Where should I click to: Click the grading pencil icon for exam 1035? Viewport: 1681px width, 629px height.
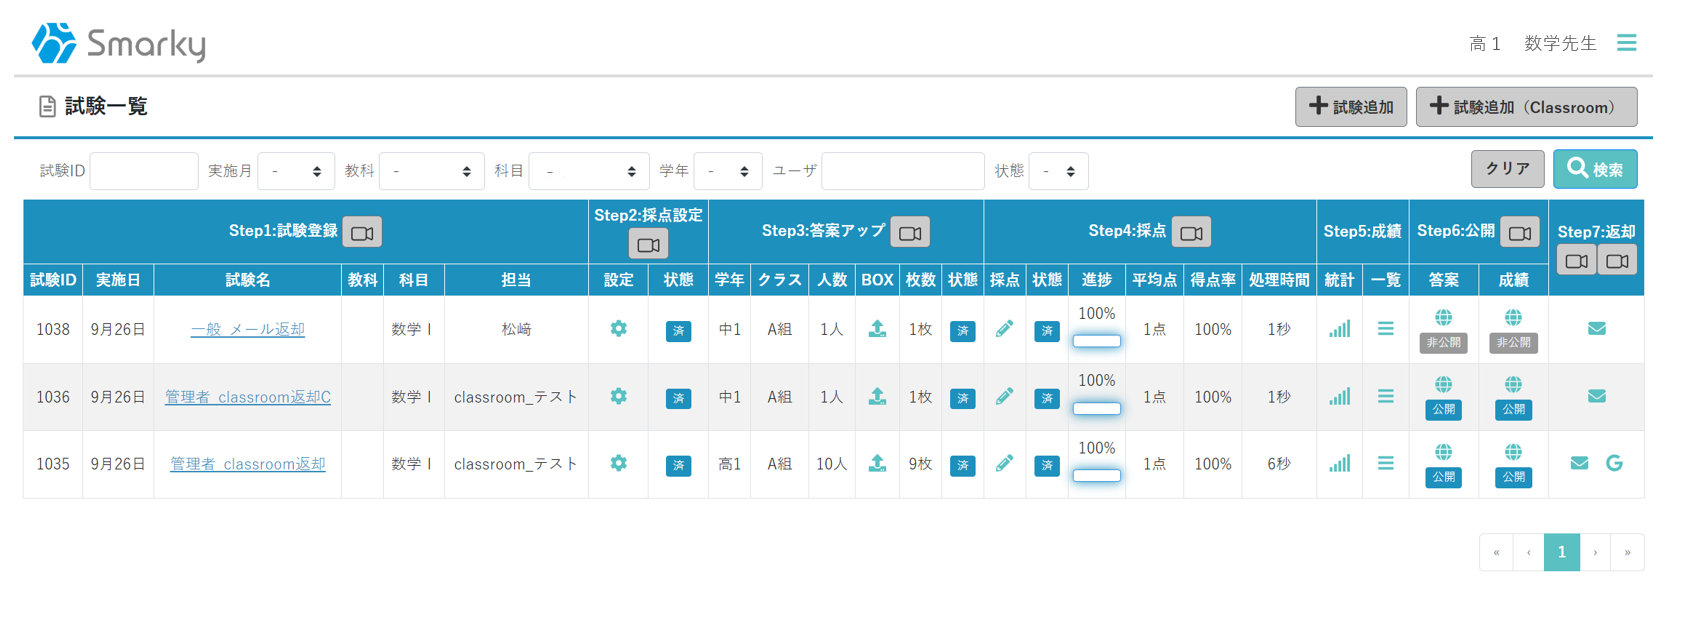point(1004,463)
